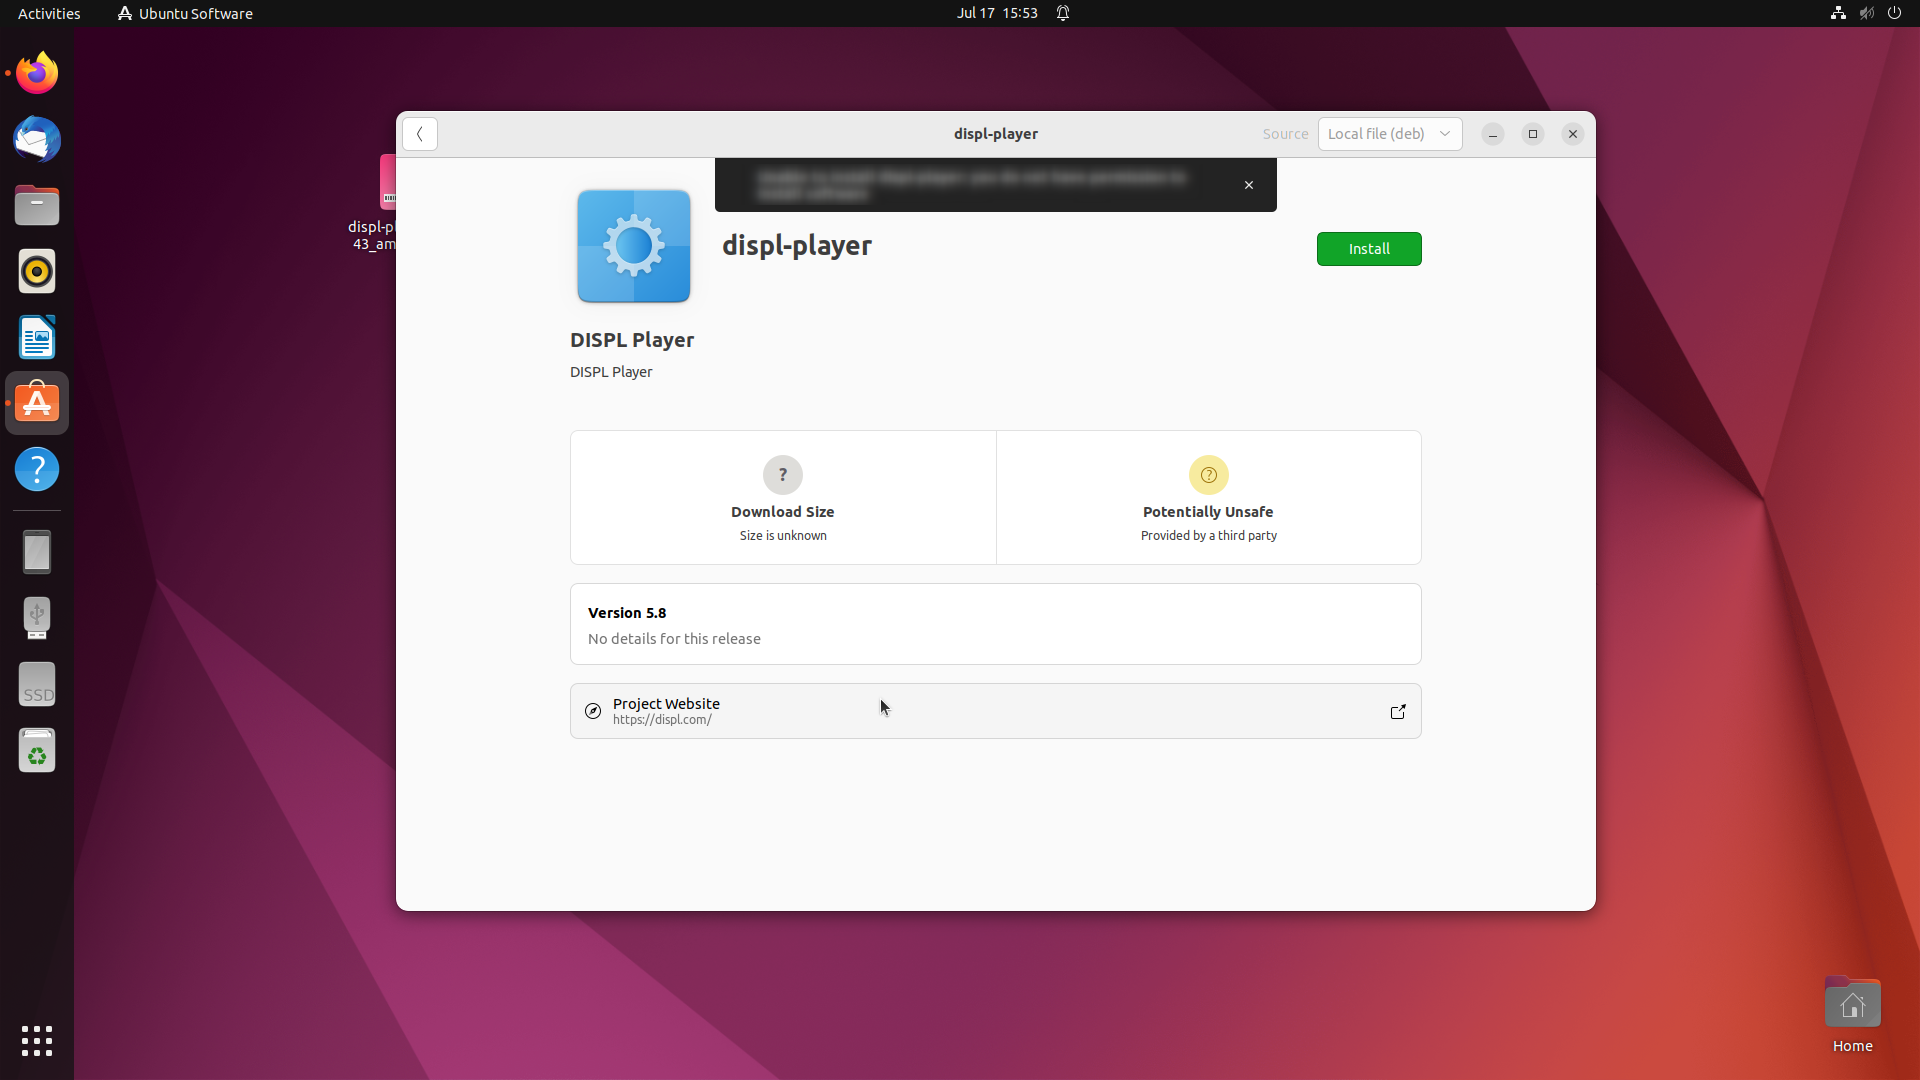Click the Download Size question mark icon
Image resolution: width=1920 pixels, height=1080 pixels.
[x=782, y=475]
